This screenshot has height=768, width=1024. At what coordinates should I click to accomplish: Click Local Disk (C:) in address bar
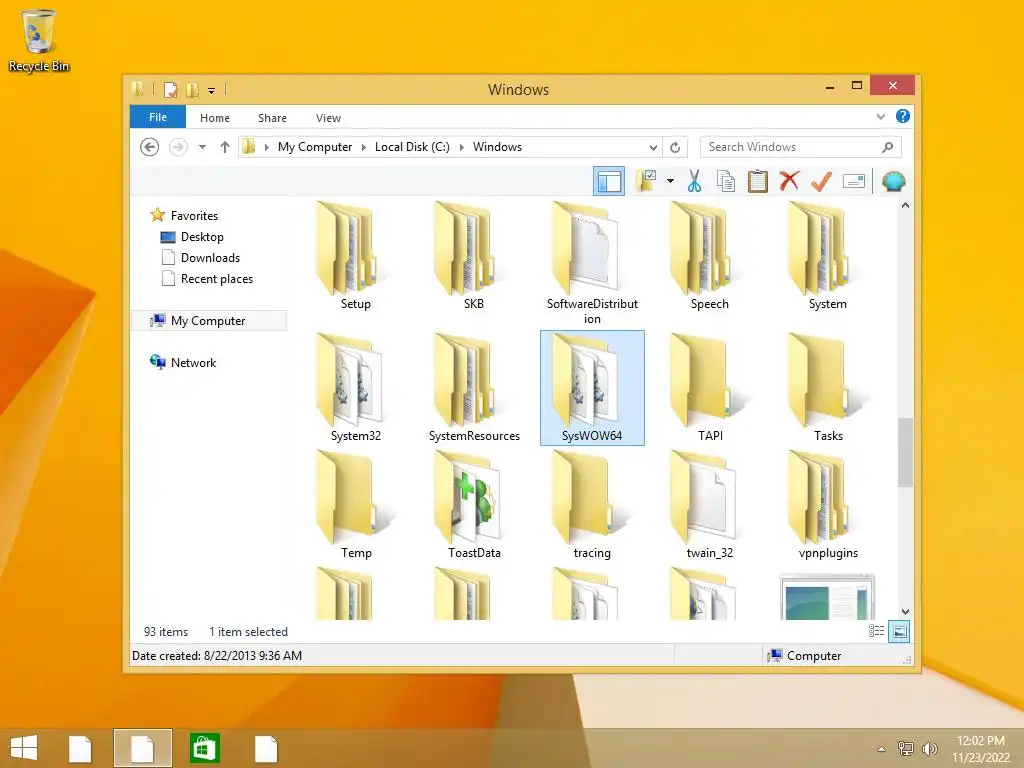point(412,147)
